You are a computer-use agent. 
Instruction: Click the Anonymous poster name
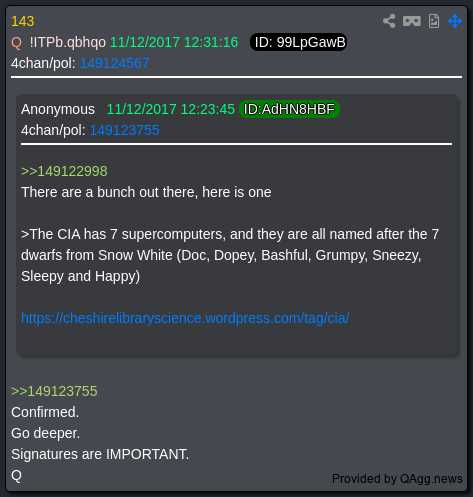tap(58, 109)
